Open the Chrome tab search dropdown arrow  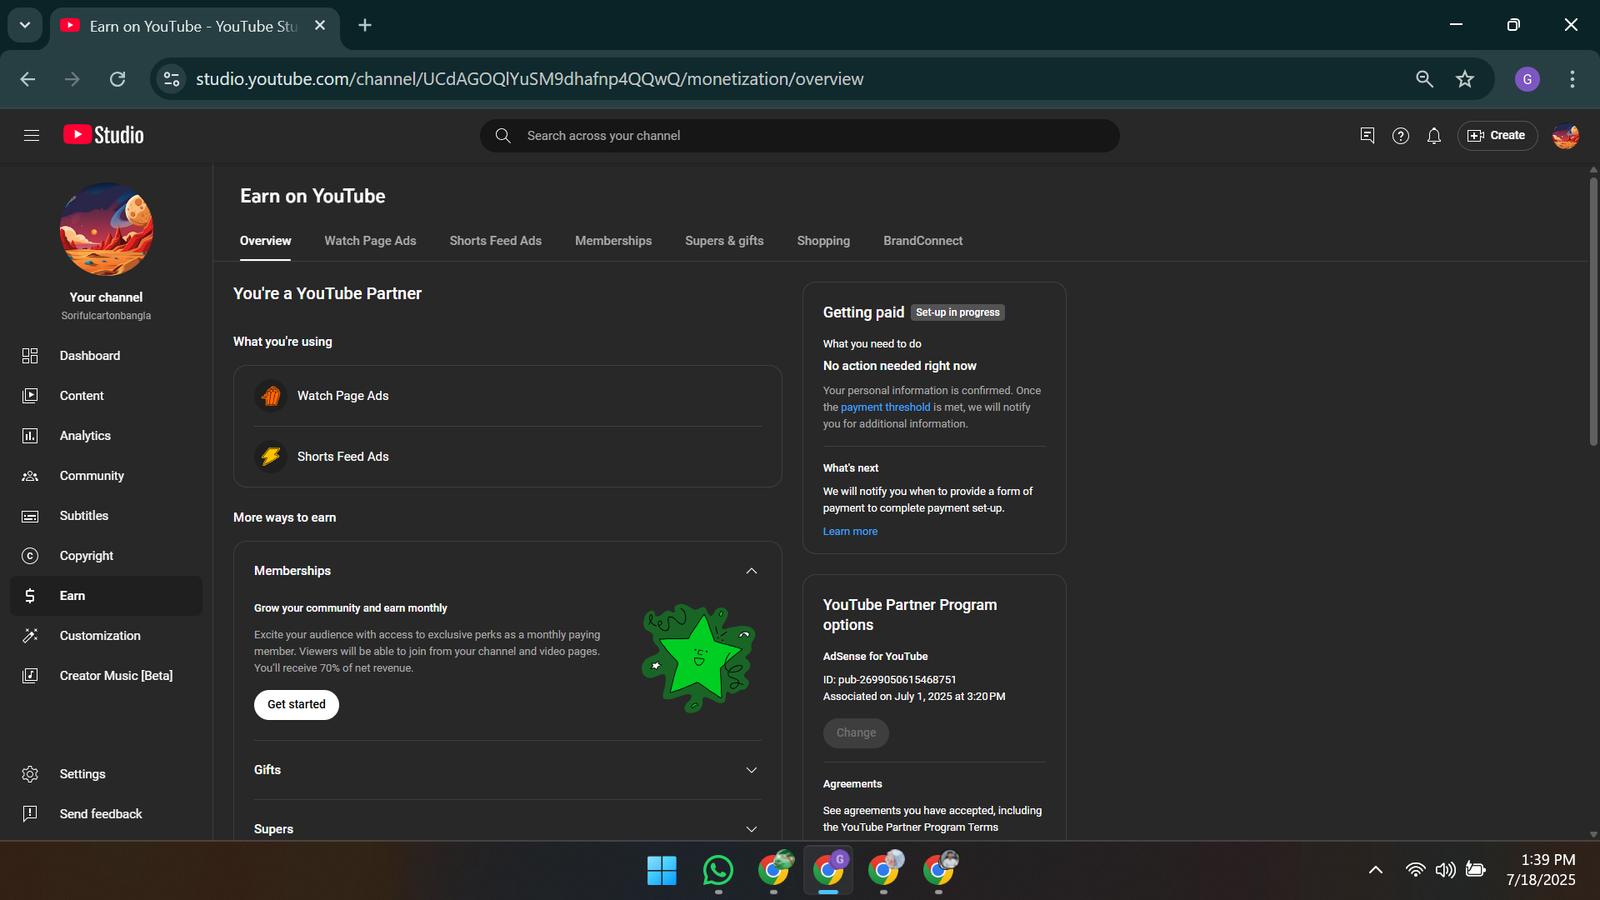pos(25,25)
